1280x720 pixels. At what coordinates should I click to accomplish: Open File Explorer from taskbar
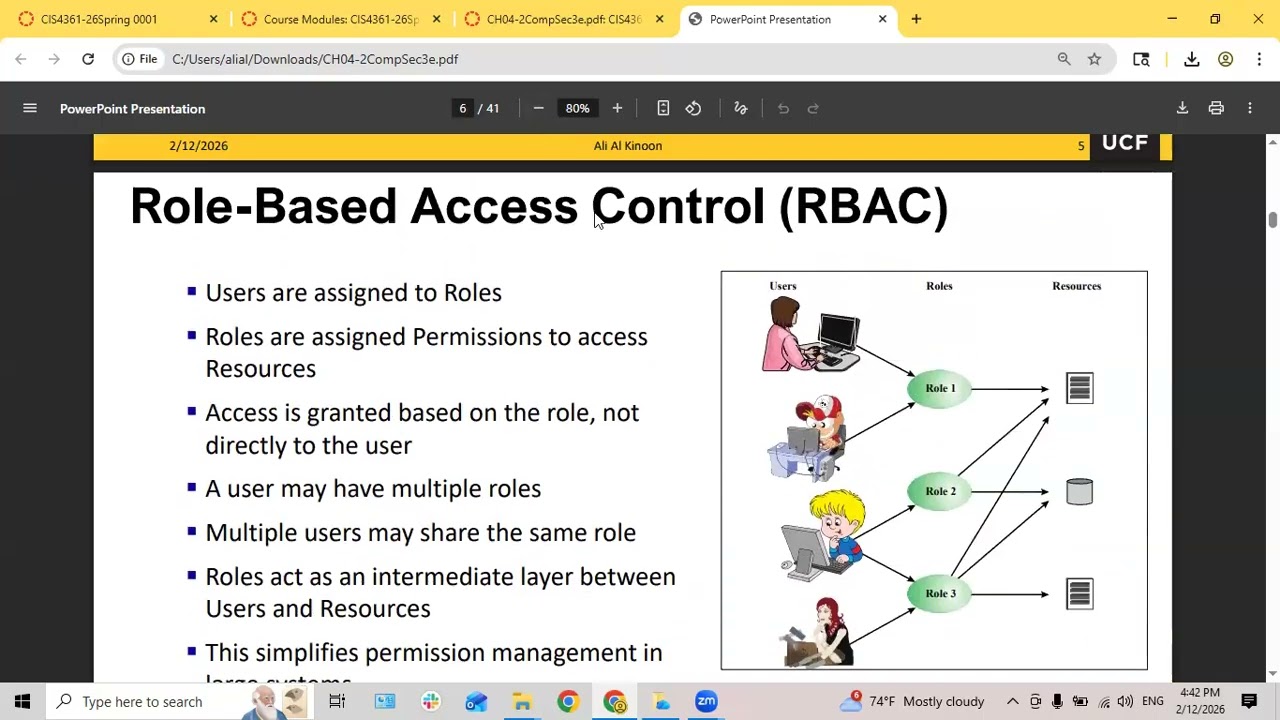click(x=522, y=701)
